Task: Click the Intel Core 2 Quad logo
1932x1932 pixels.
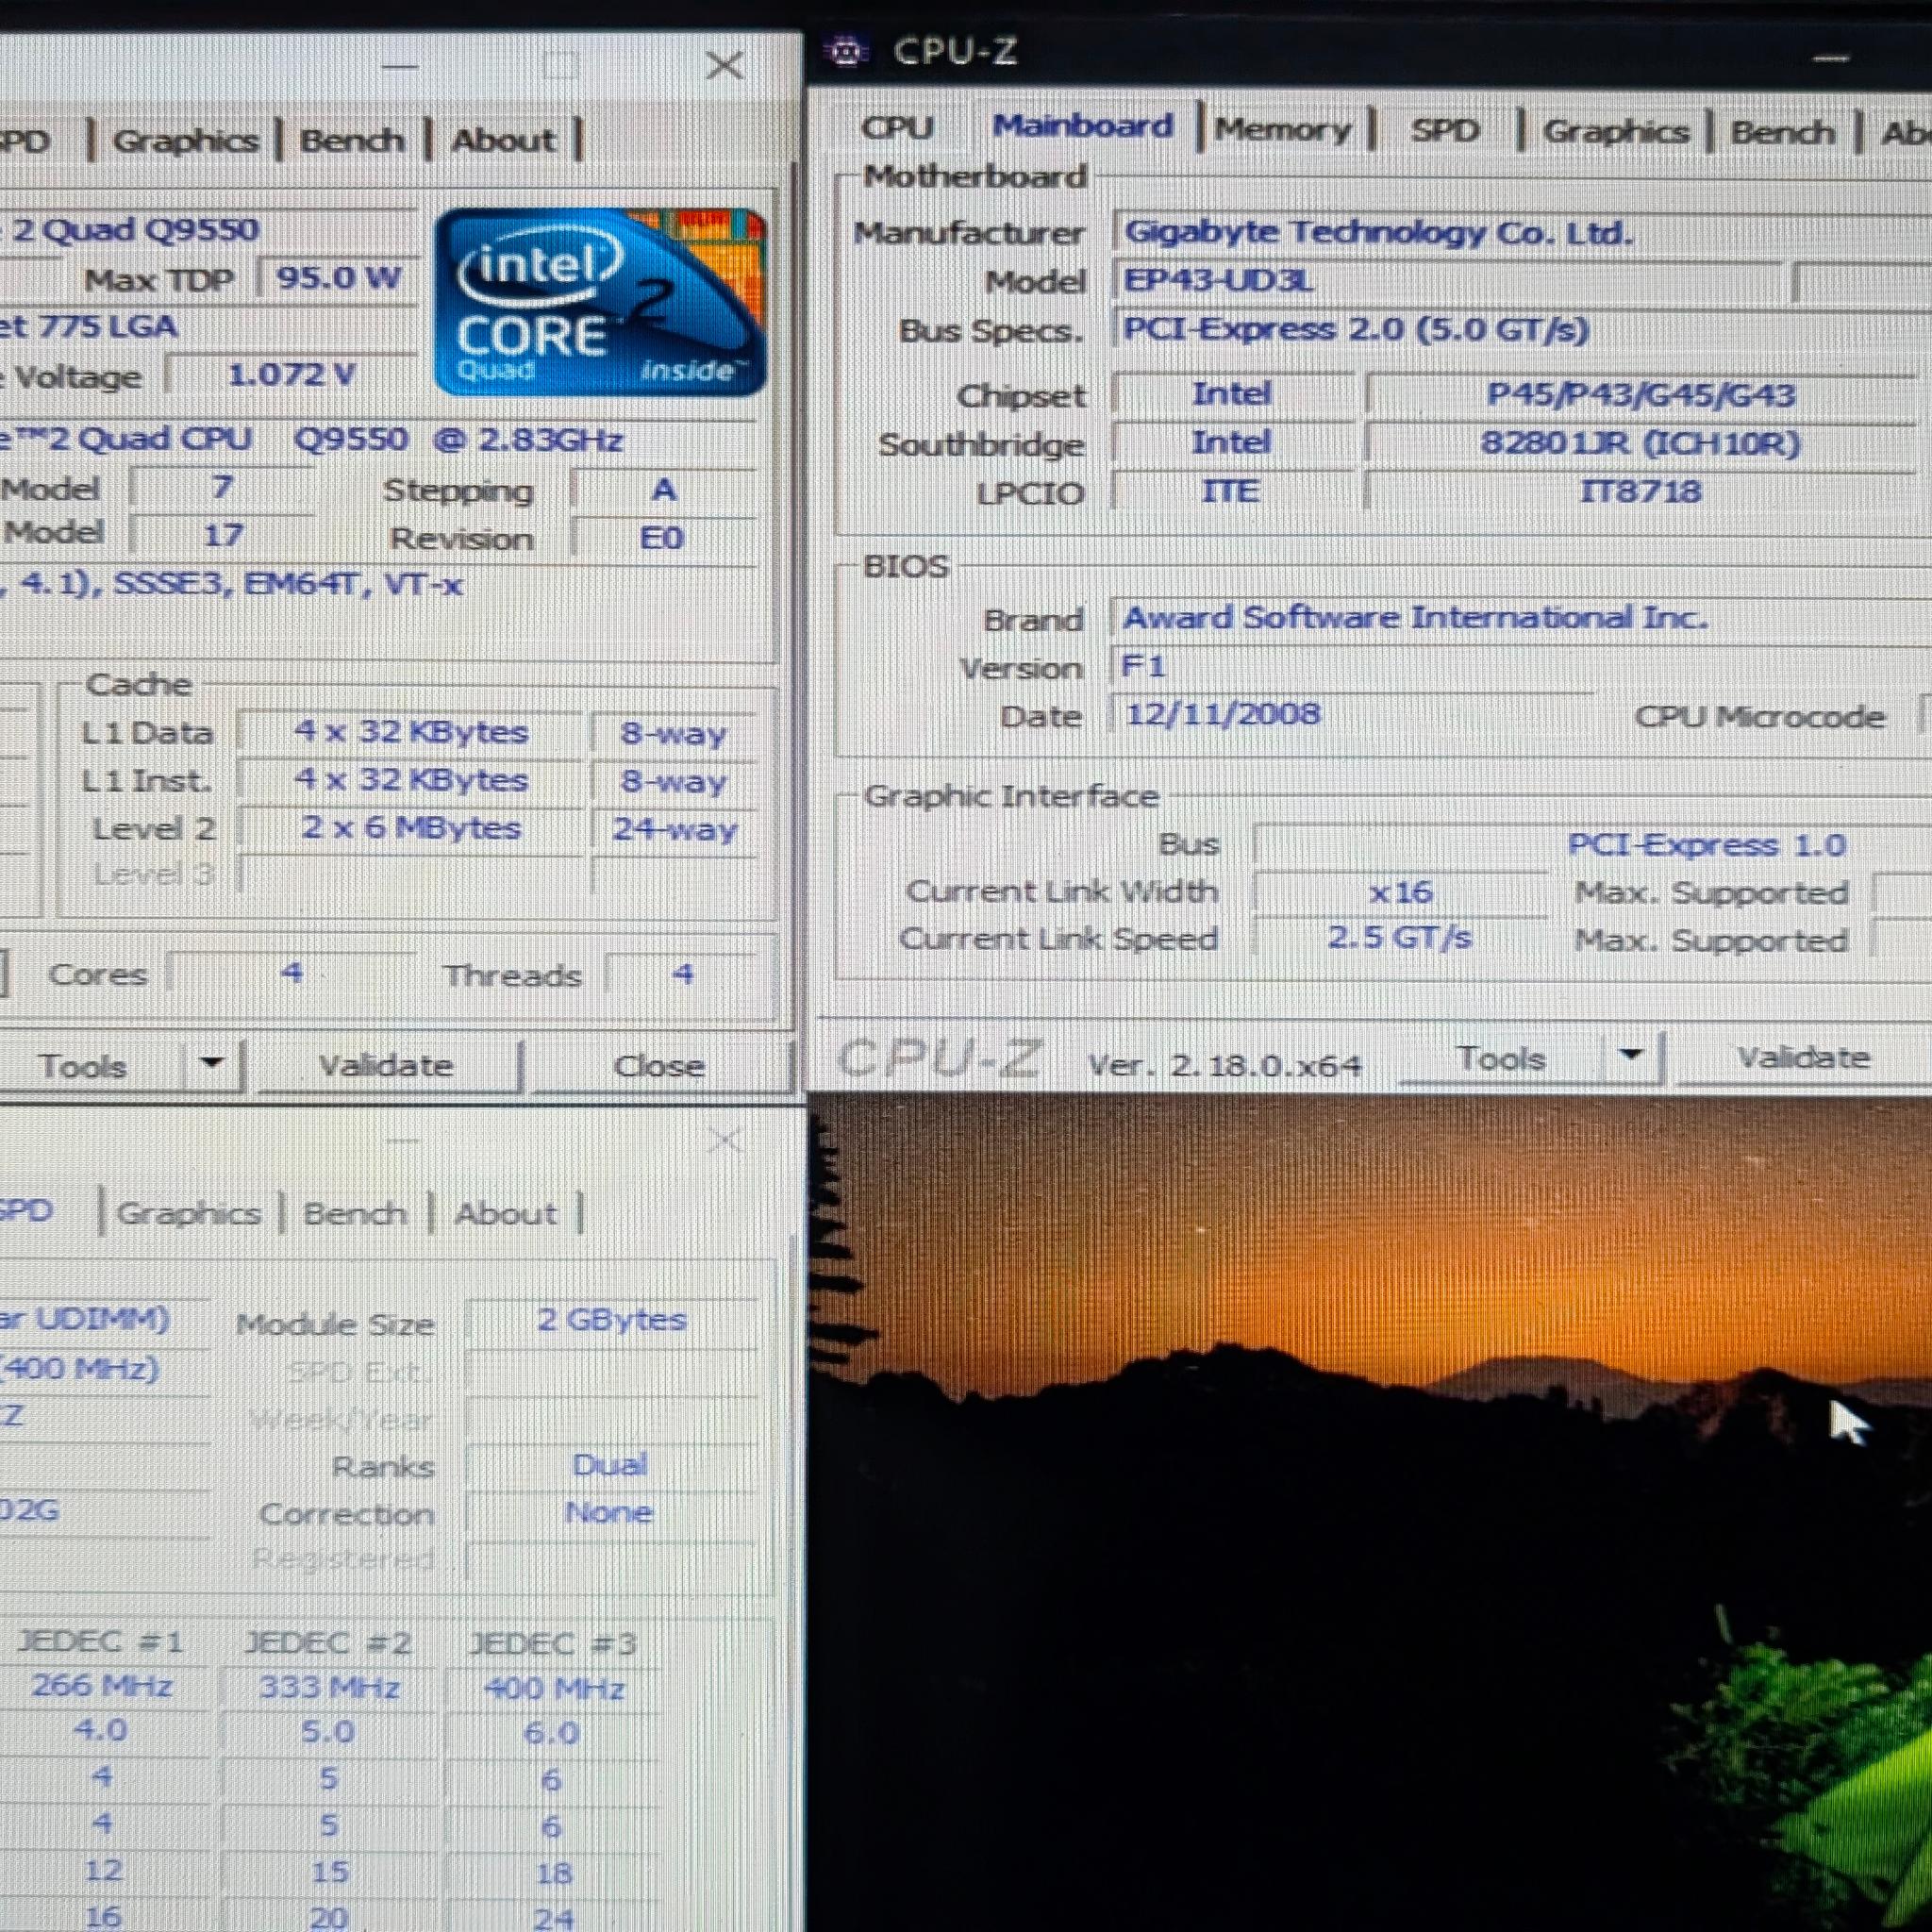Action: pyautogui.click(x=600, y=302)
